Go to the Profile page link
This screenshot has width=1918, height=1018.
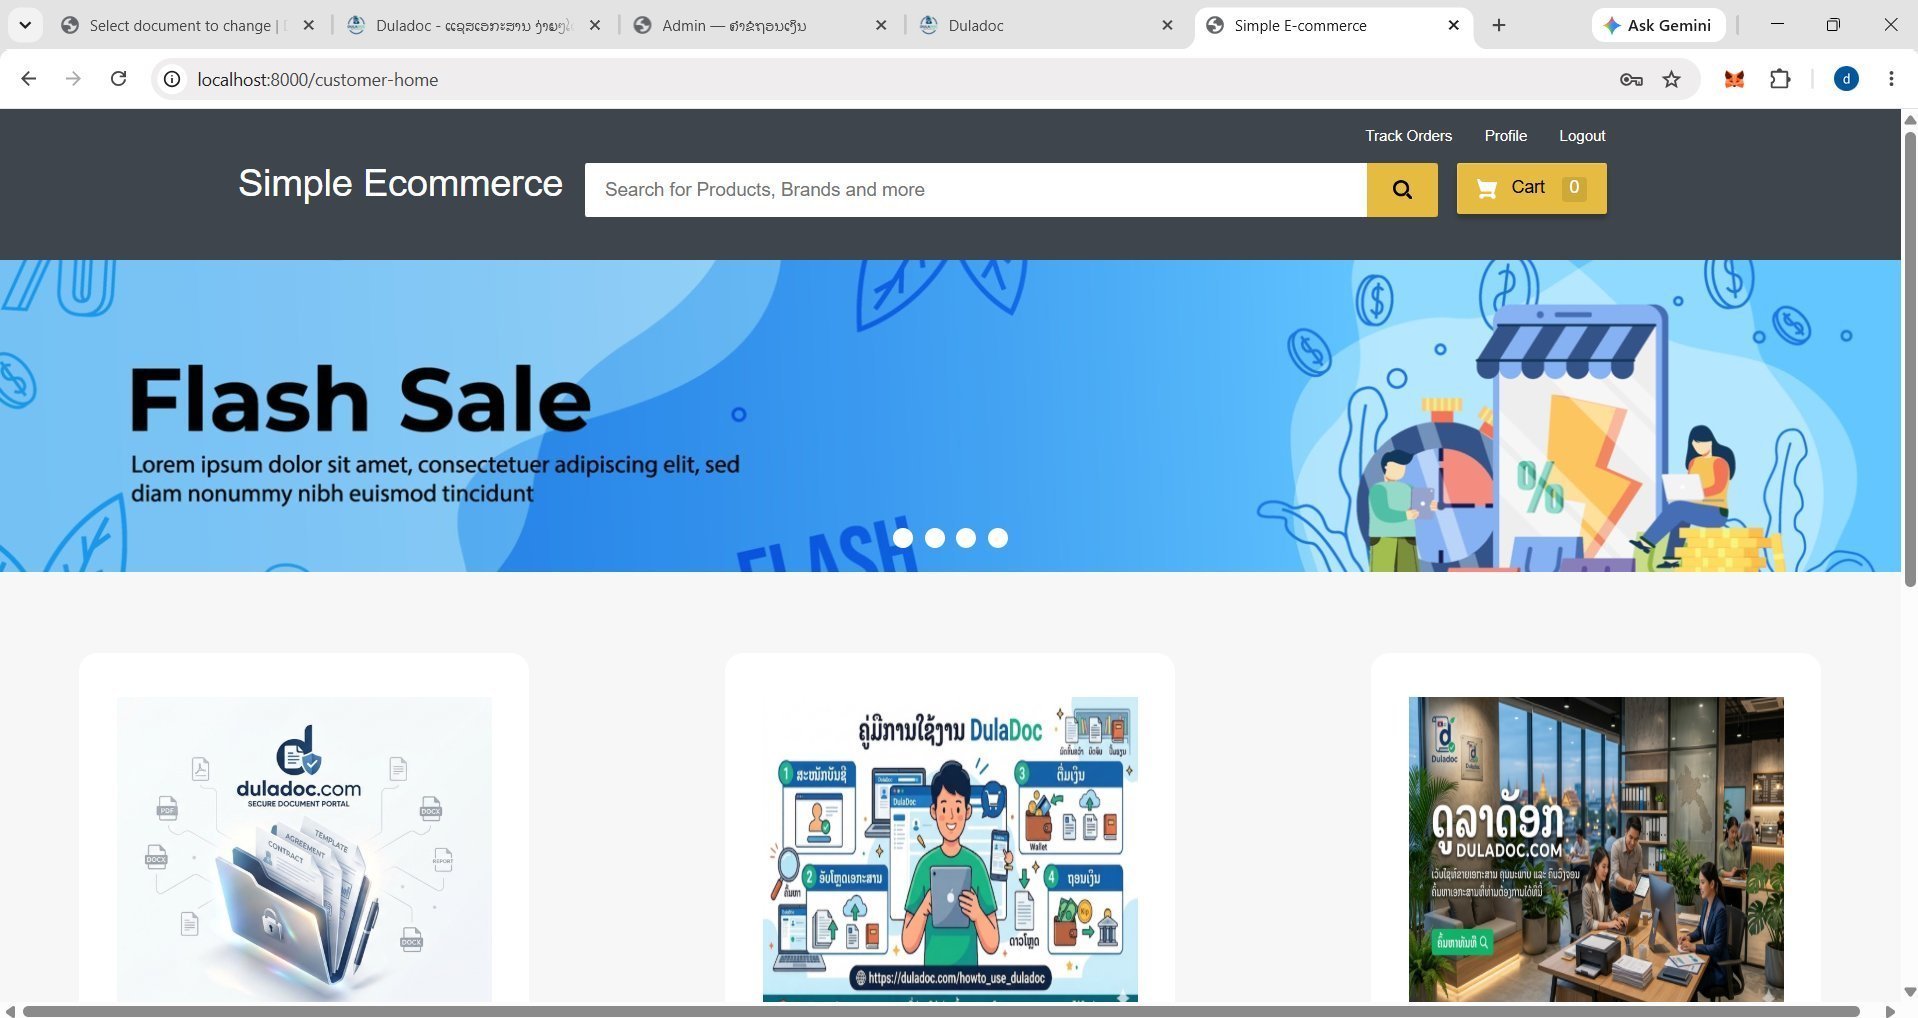(x=1505, y=136)
